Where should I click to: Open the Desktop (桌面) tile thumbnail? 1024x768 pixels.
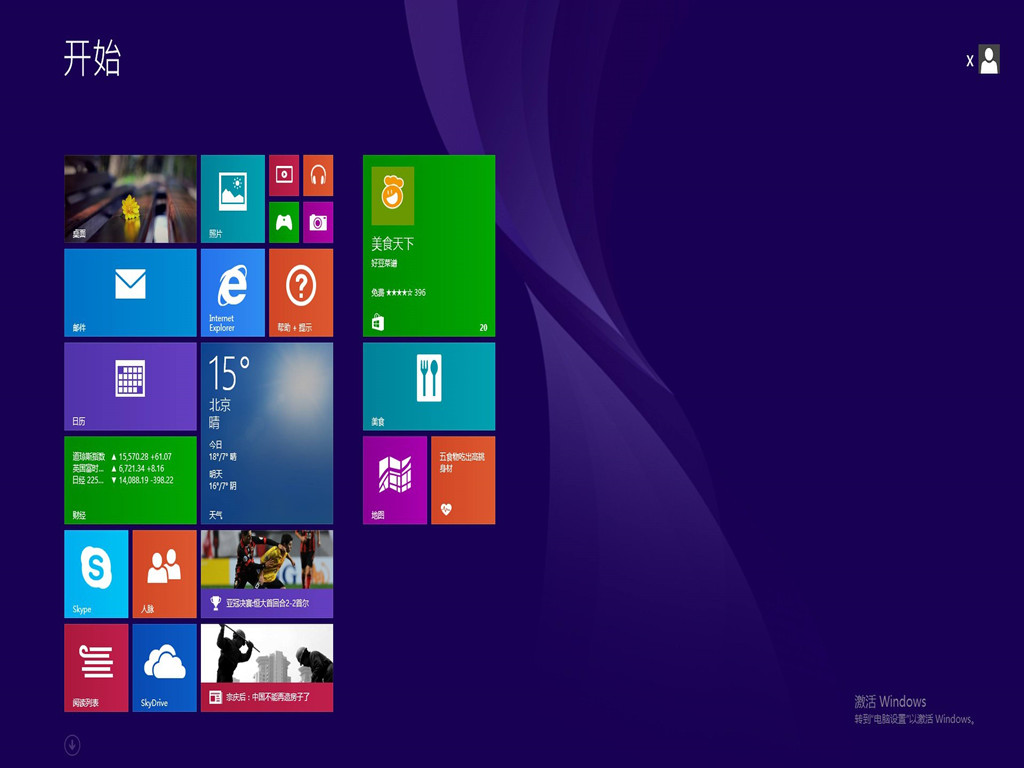130,198
